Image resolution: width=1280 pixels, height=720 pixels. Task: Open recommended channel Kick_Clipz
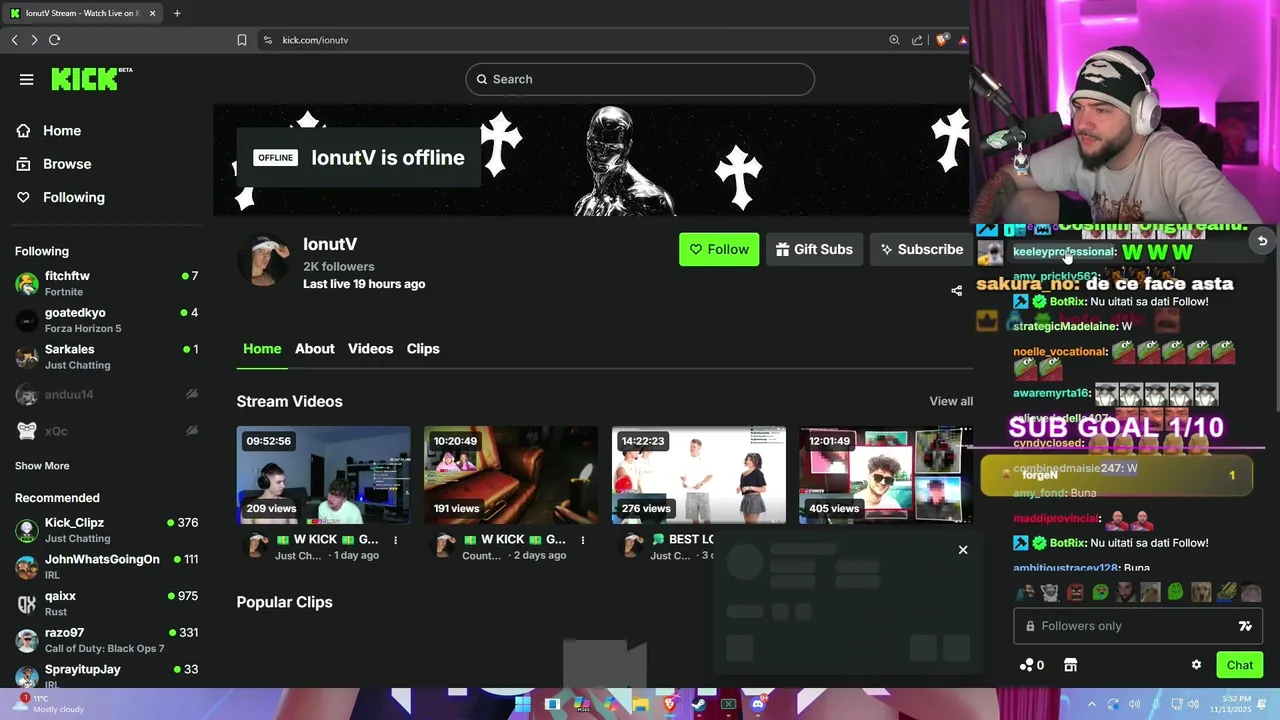106,530
